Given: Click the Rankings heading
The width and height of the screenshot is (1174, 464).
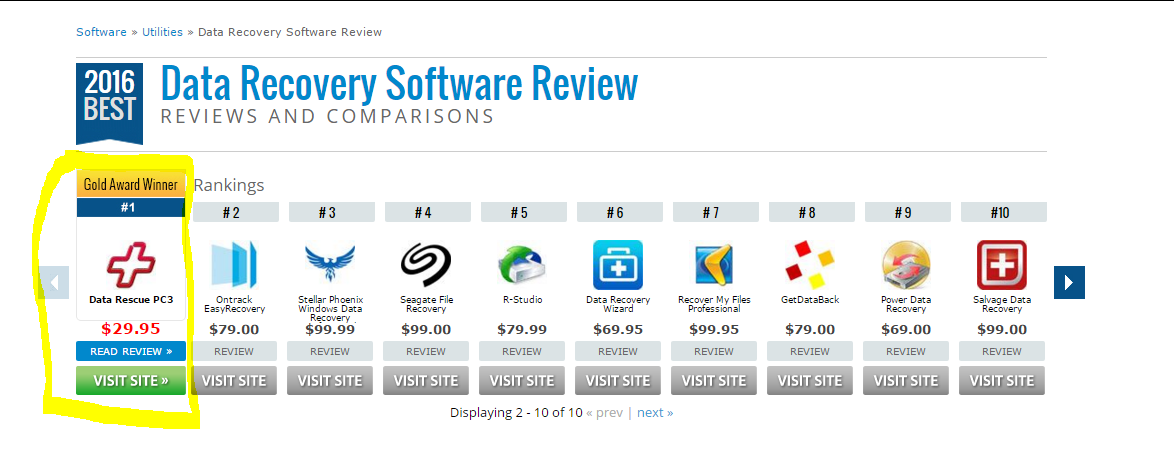Looking at the screenshot, I should tap(229, 185).
